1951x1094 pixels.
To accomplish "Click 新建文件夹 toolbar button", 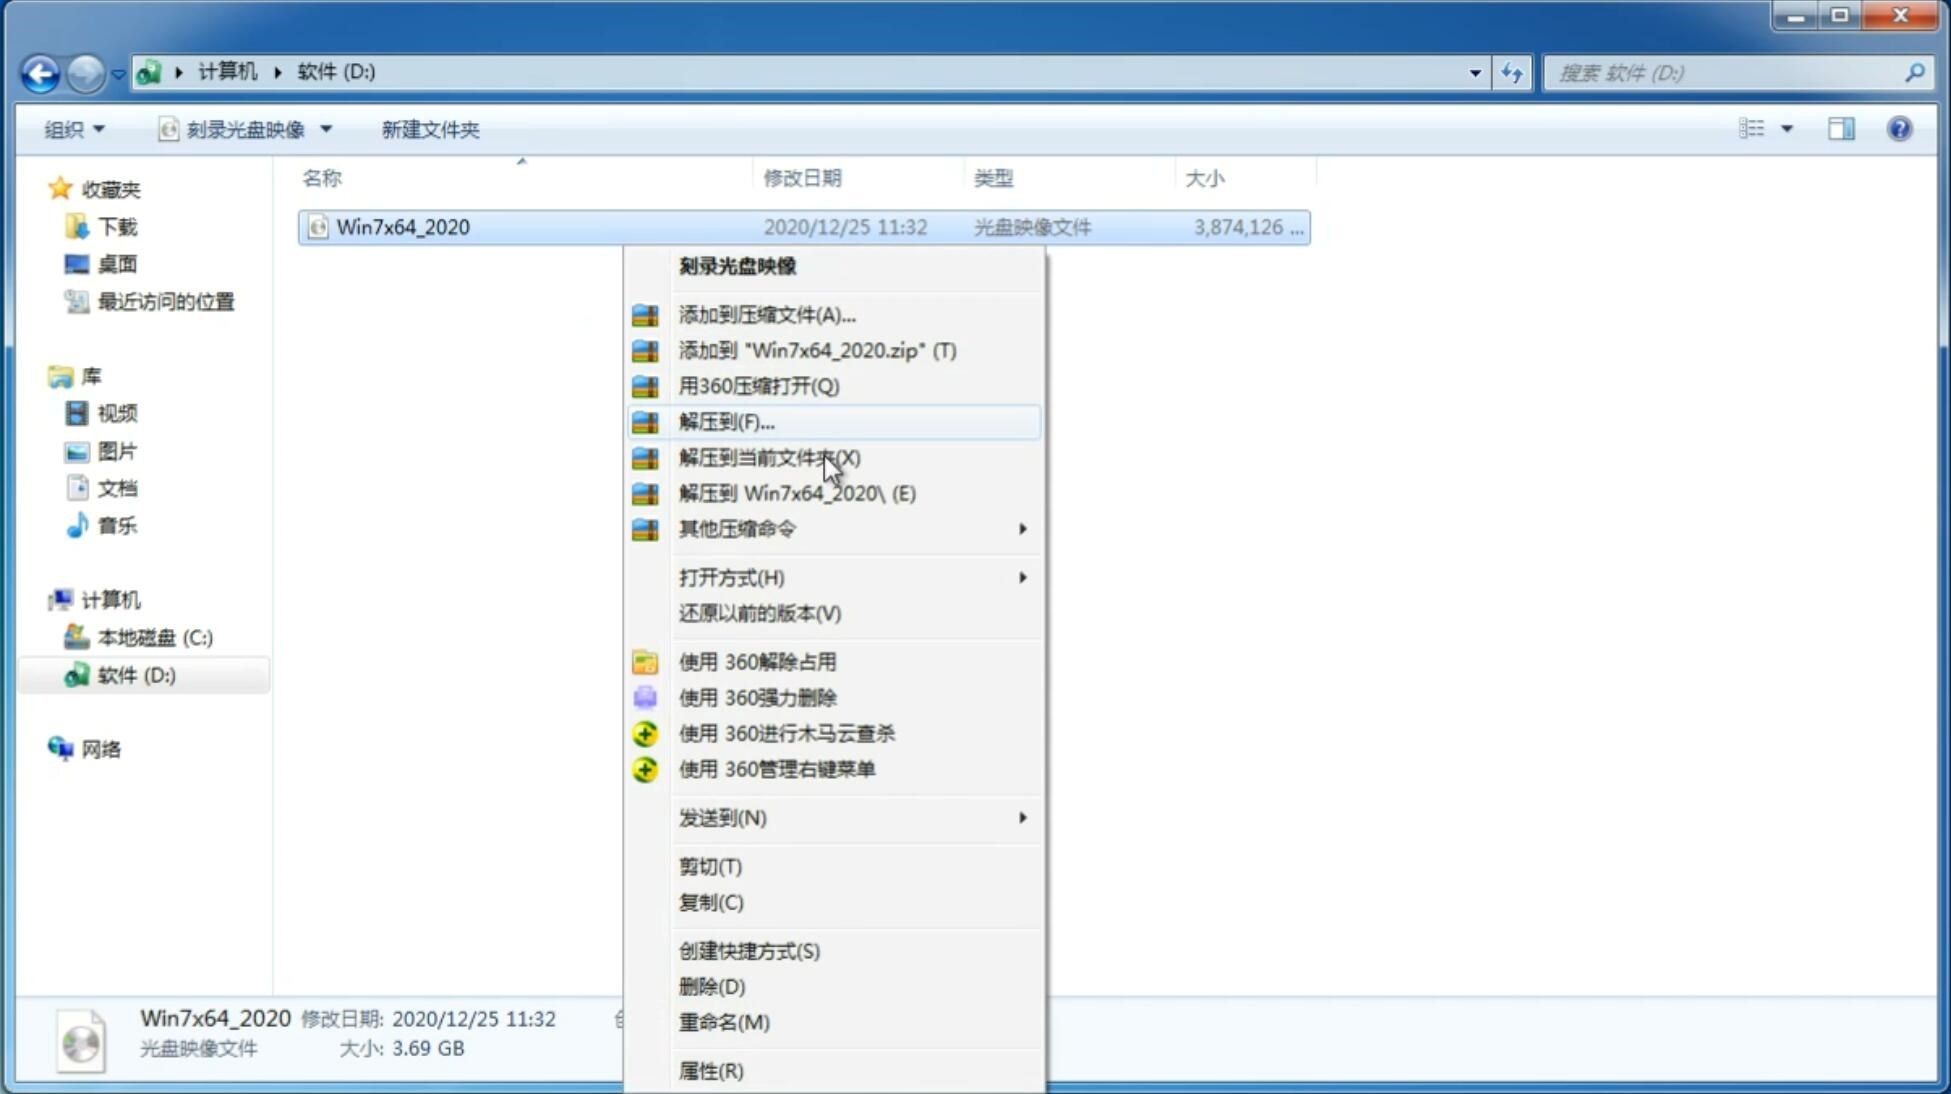I will (x=431, y=130).
